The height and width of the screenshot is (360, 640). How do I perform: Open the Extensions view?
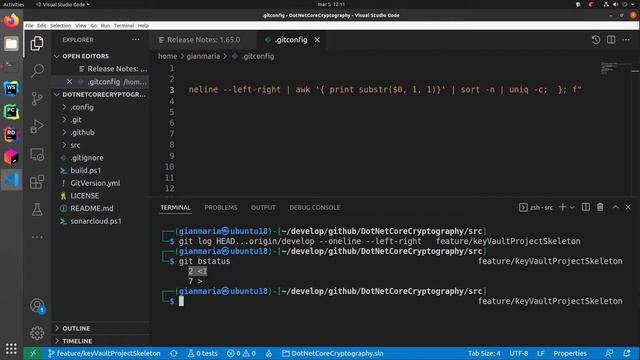(37, 182)
